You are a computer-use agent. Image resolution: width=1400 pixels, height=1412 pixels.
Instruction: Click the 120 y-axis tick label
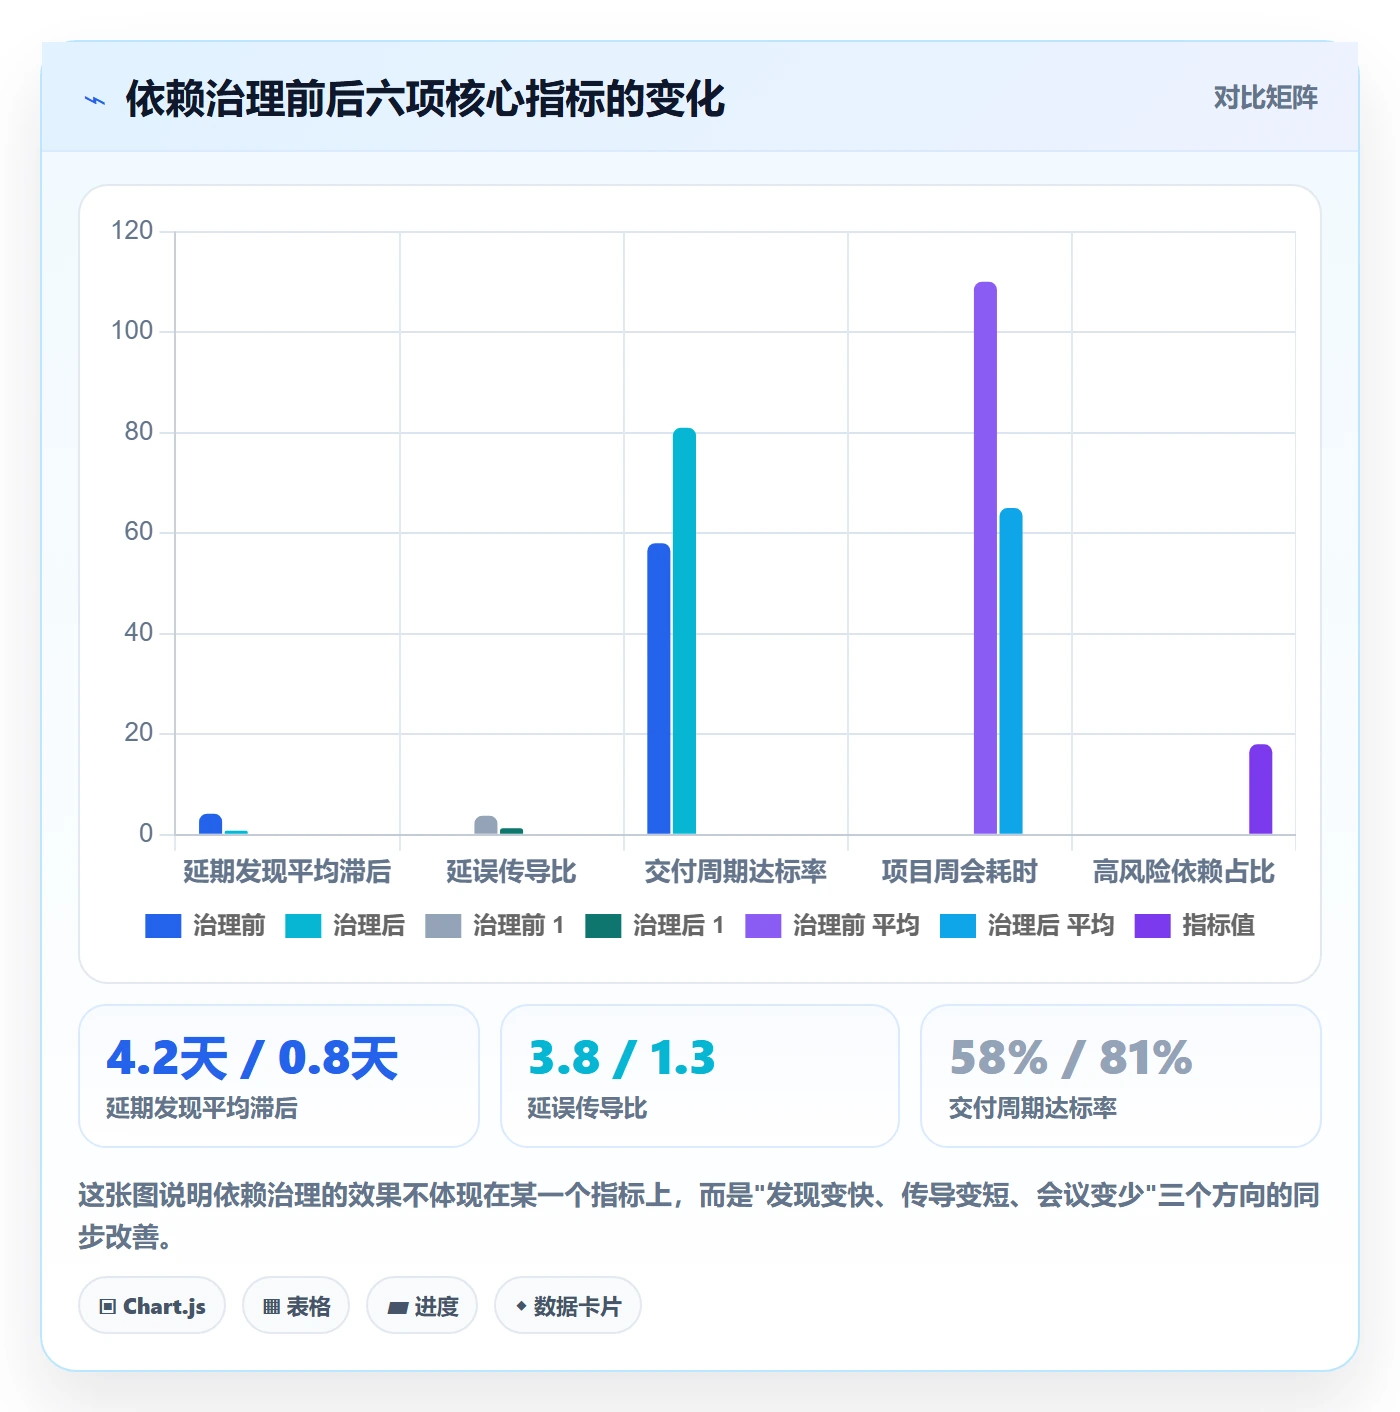point(132,231)
